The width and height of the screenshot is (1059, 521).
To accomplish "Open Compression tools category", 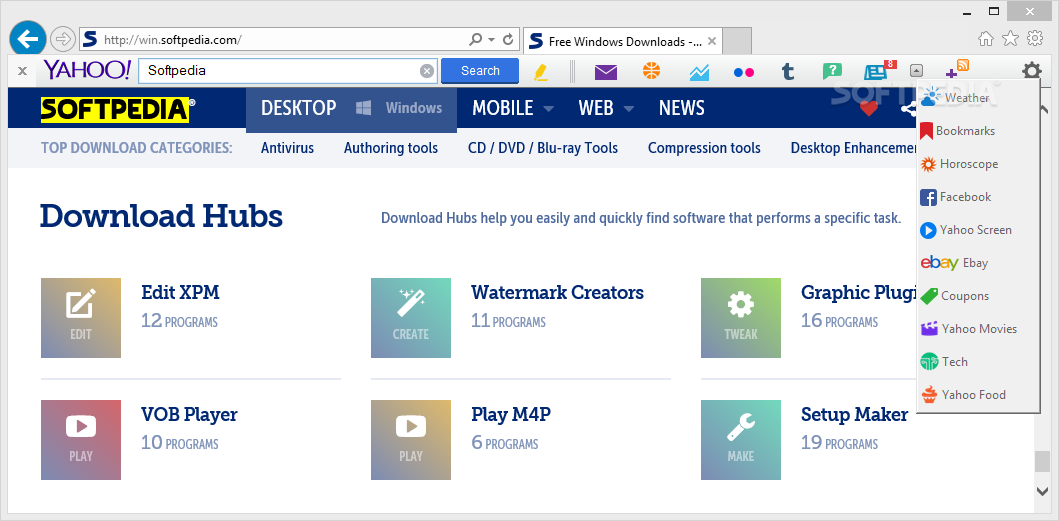I will point(704,148).
